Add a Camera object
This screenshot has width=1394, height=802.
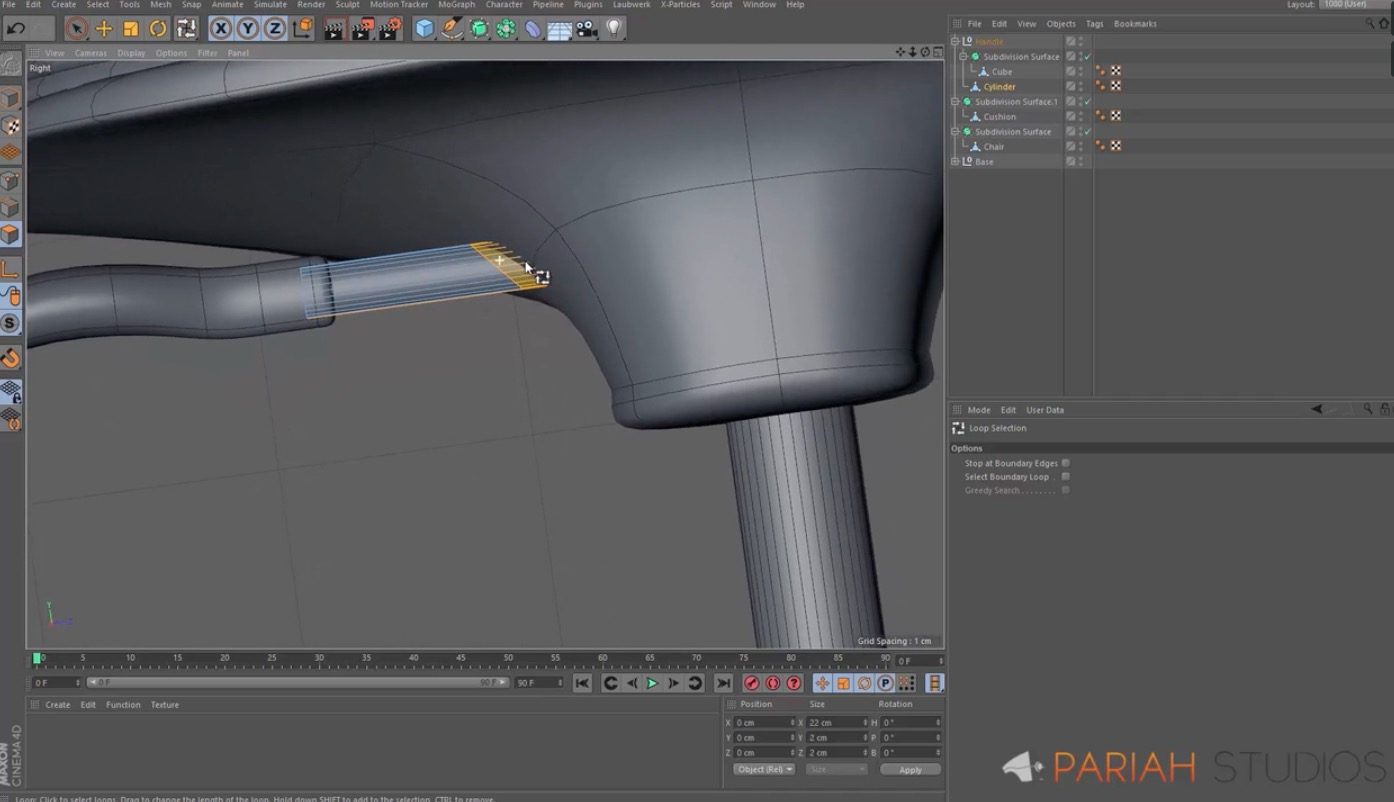click(x=587, y=28)
